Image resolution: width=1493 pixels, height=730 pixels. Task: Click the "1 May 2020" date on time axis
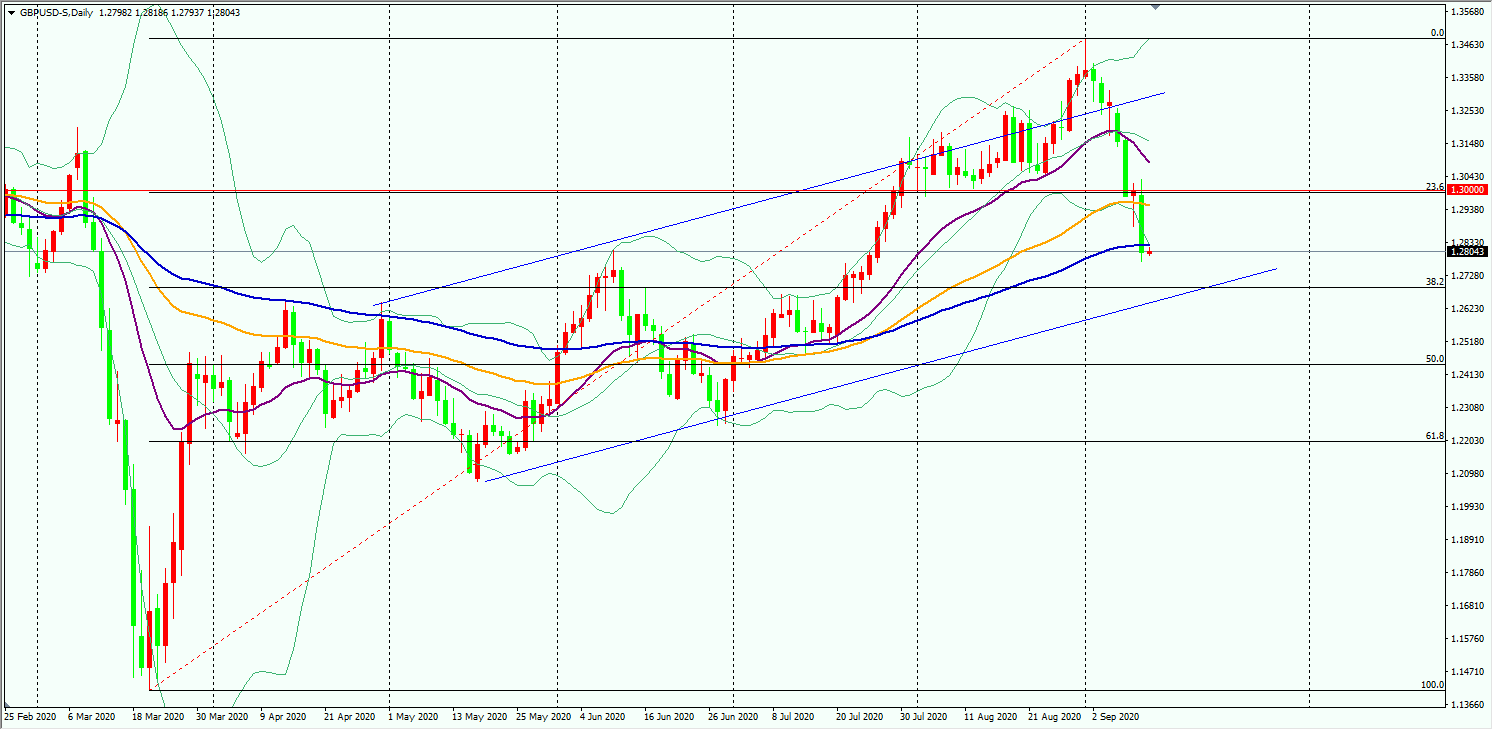(413, 718)
